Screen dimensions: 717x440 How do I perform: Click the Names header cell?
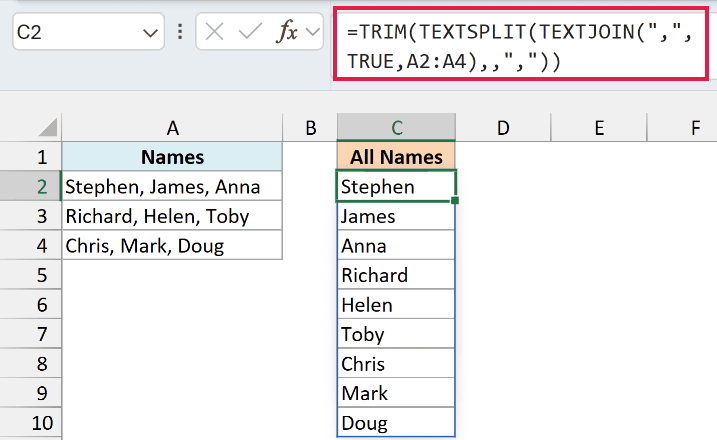coord(172,157)
